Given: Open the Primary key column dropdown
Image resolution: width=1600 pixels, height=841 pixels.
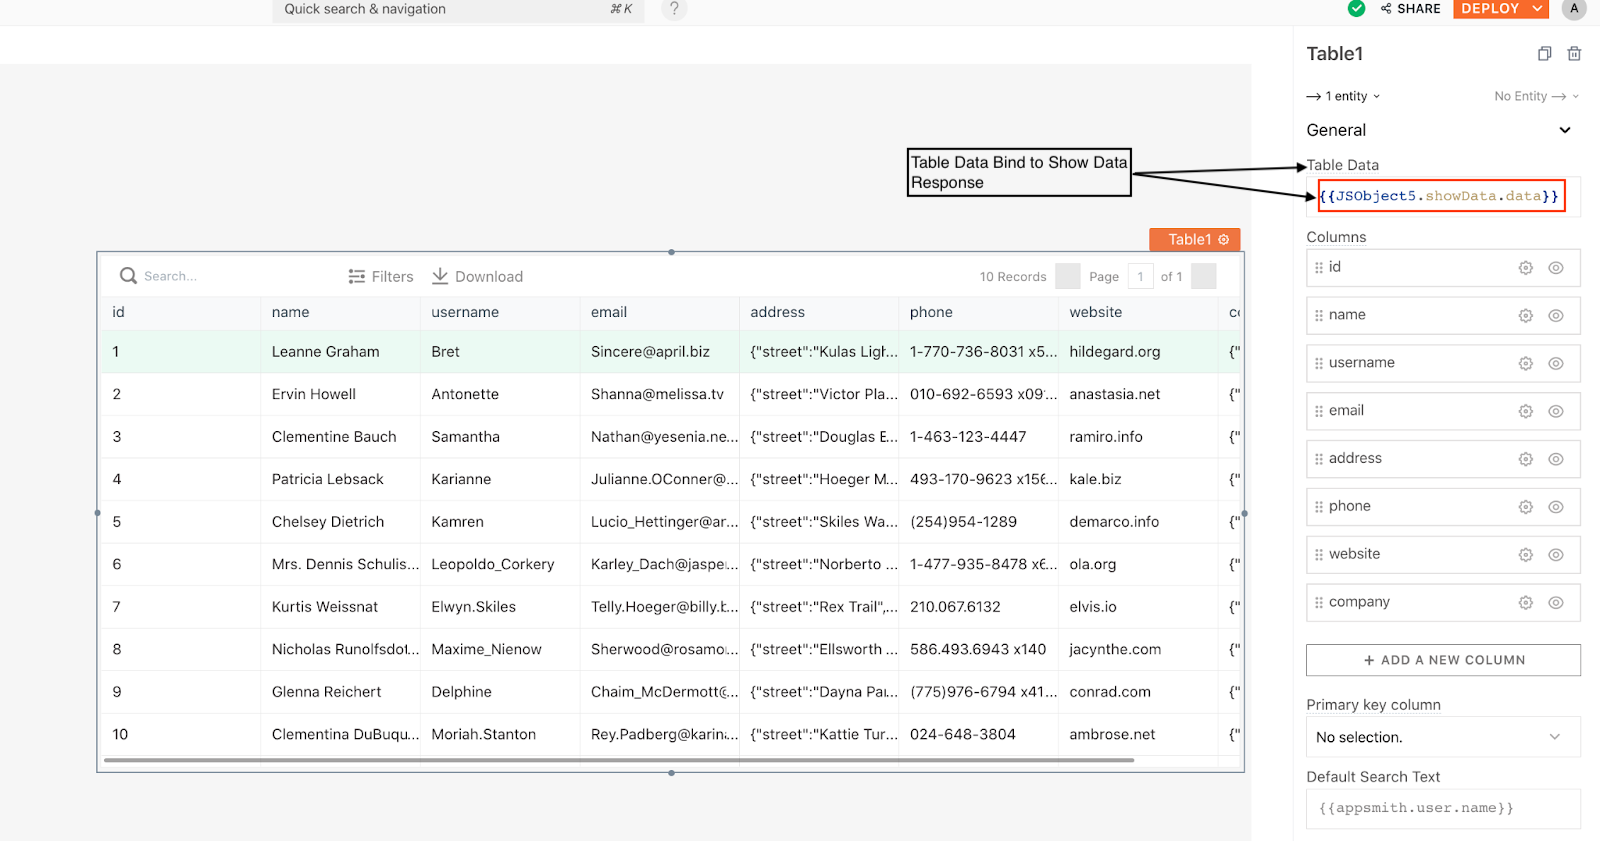Looking at the screenshot, I should coord(1442,737).
